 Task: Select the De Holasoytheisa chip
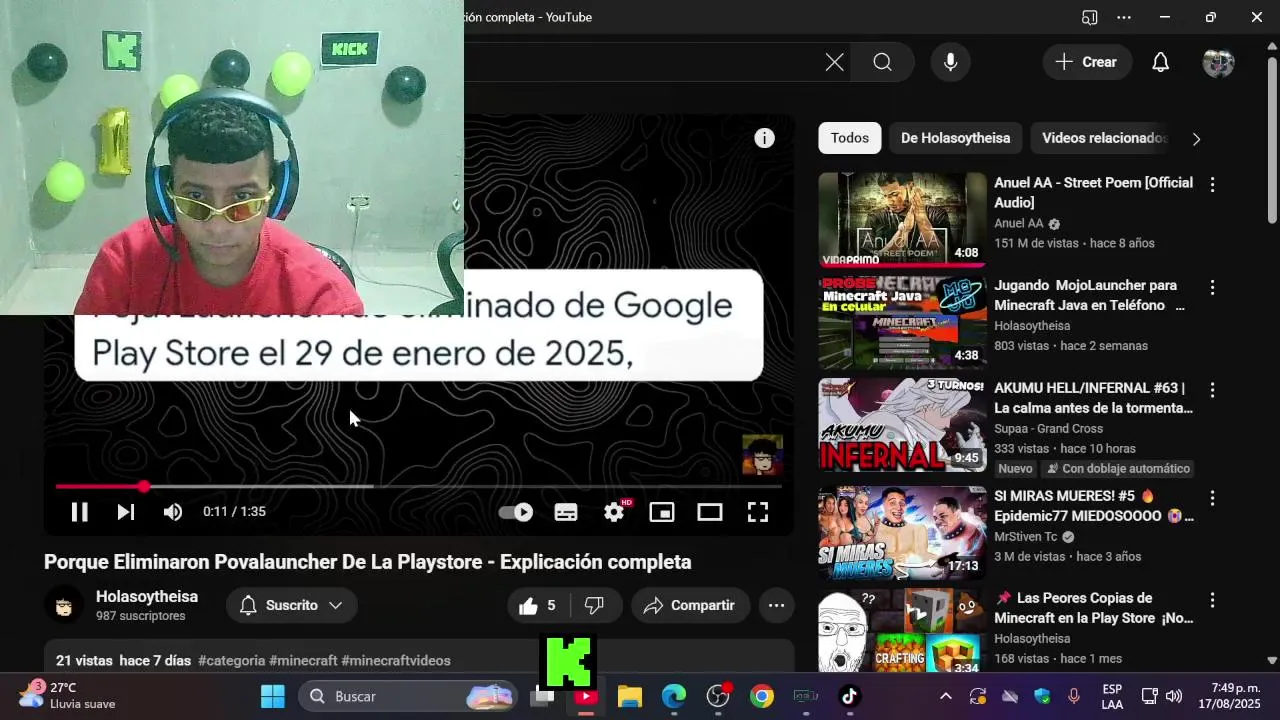point(955,138)
